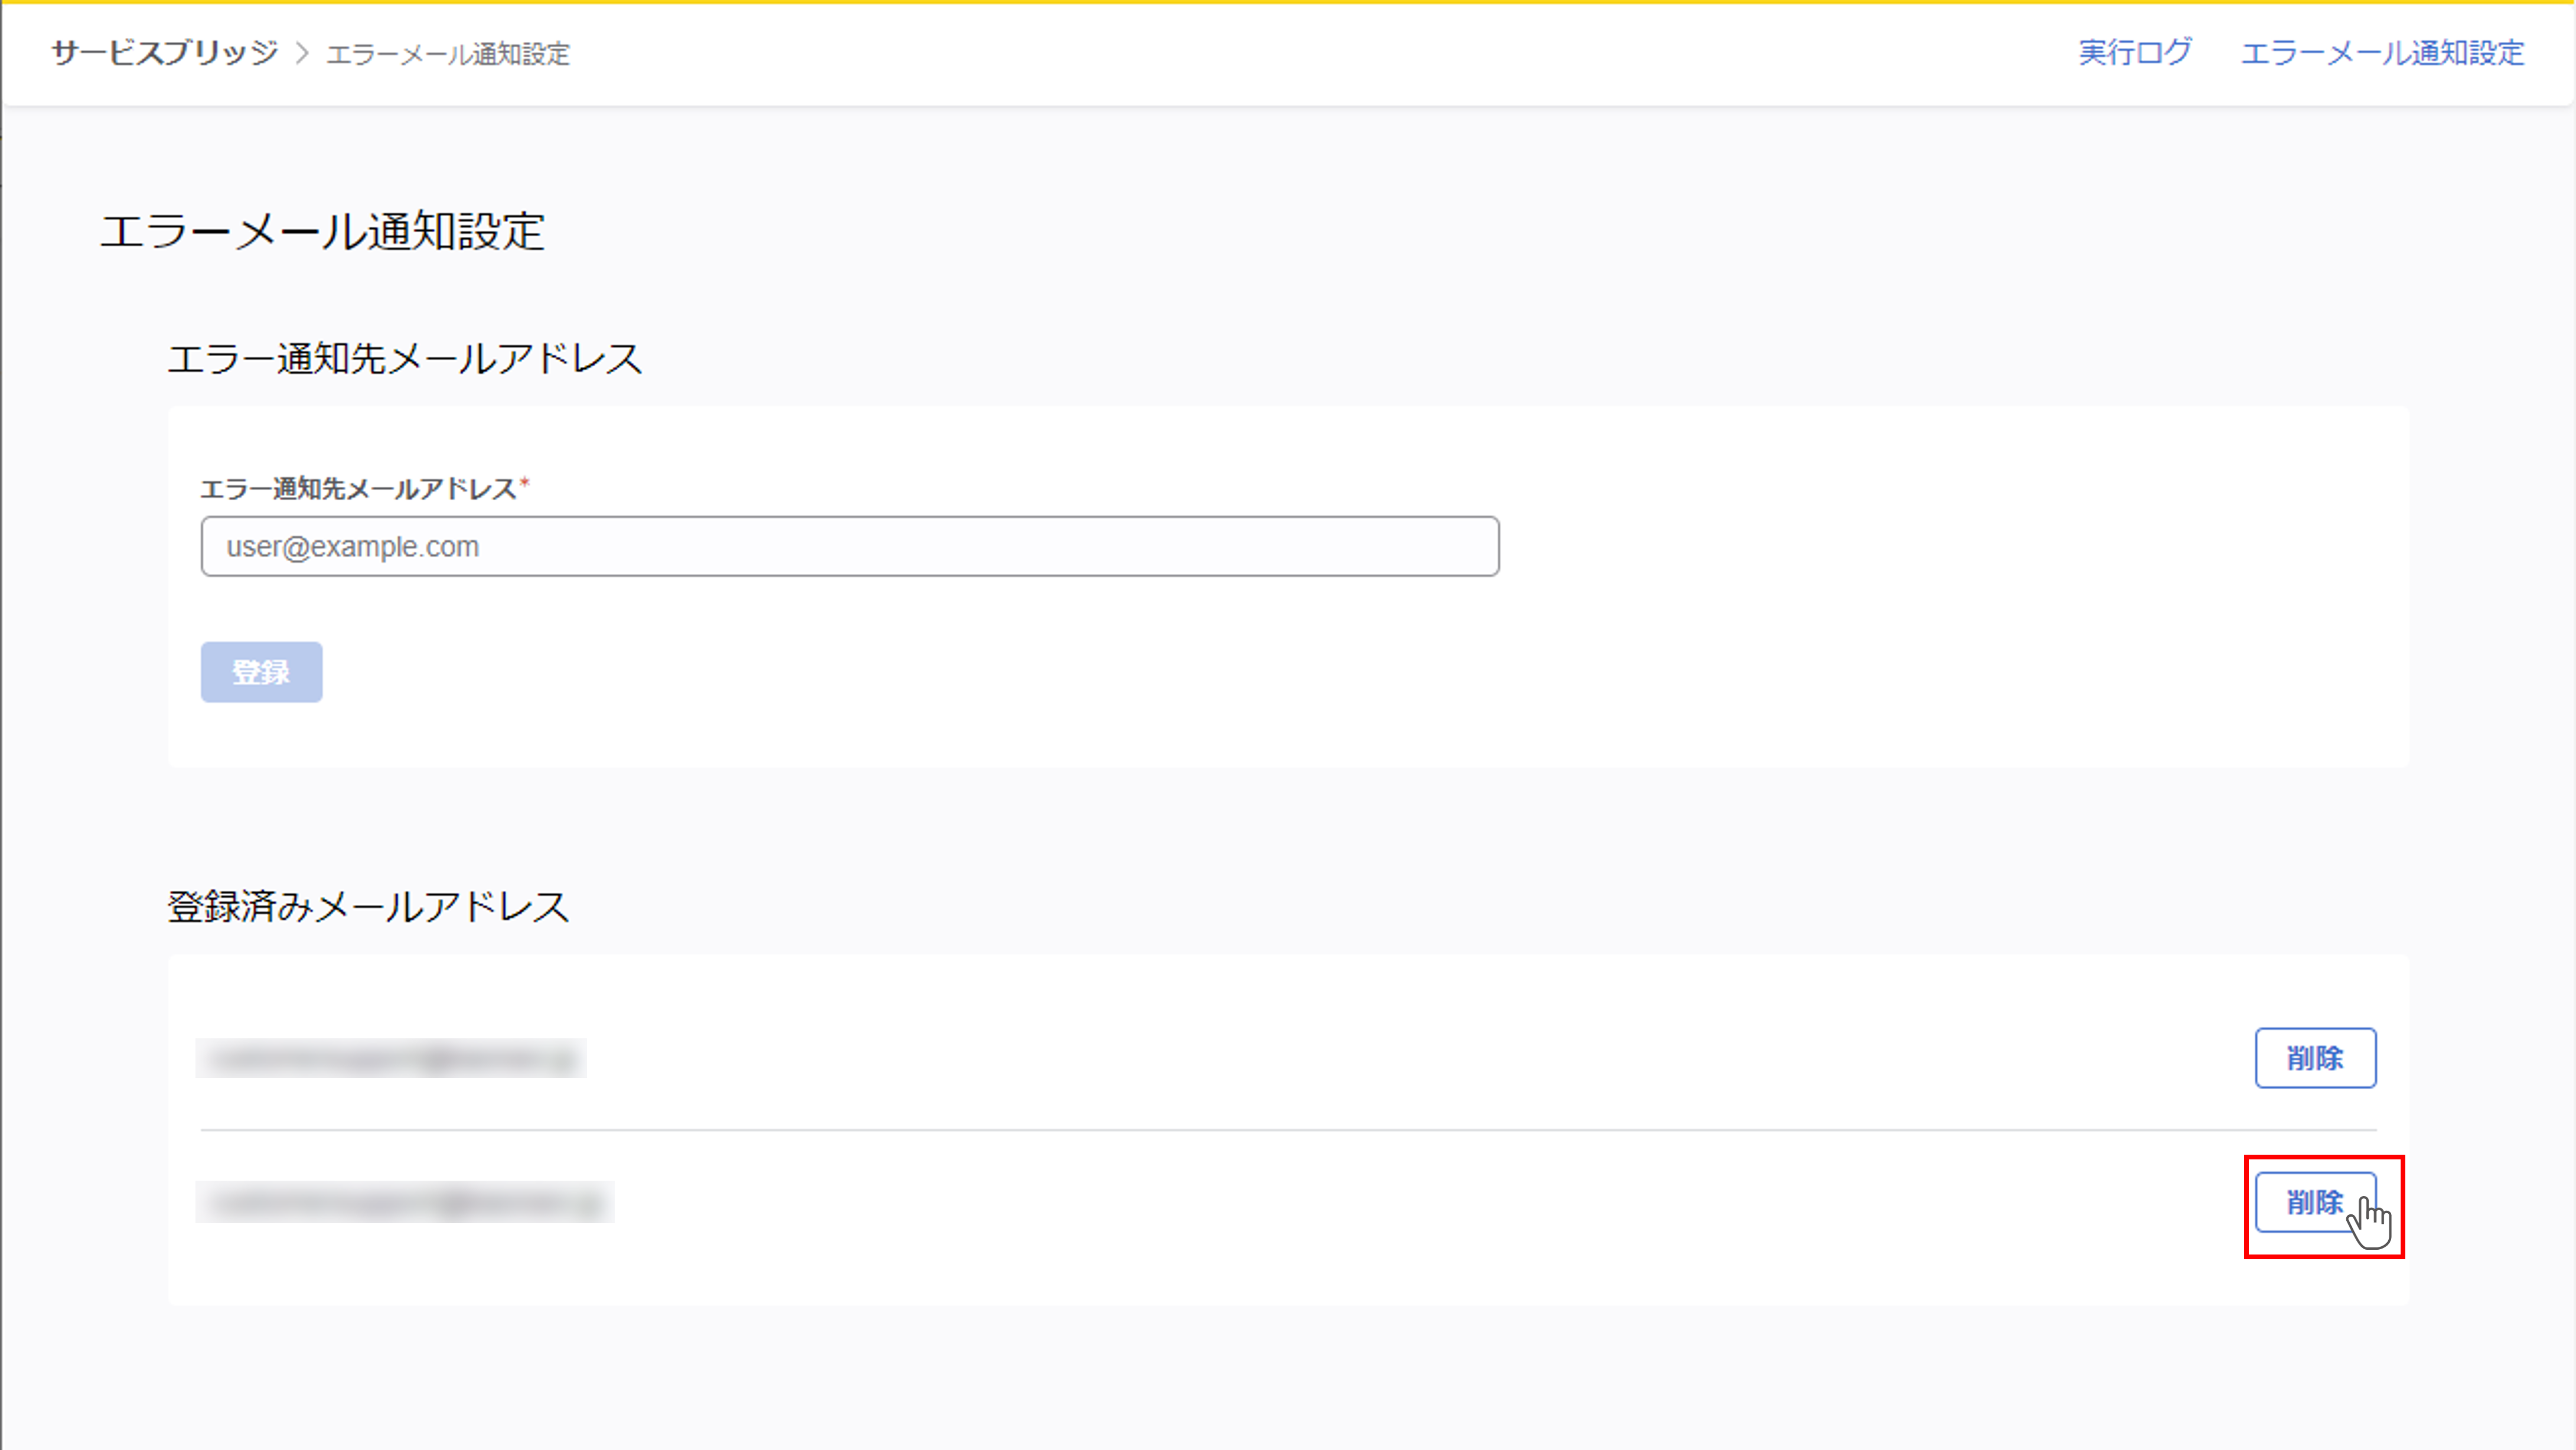Select the second blurred registered email address
Viewport: 2576px width, 1450px height.
[404, 1202]
